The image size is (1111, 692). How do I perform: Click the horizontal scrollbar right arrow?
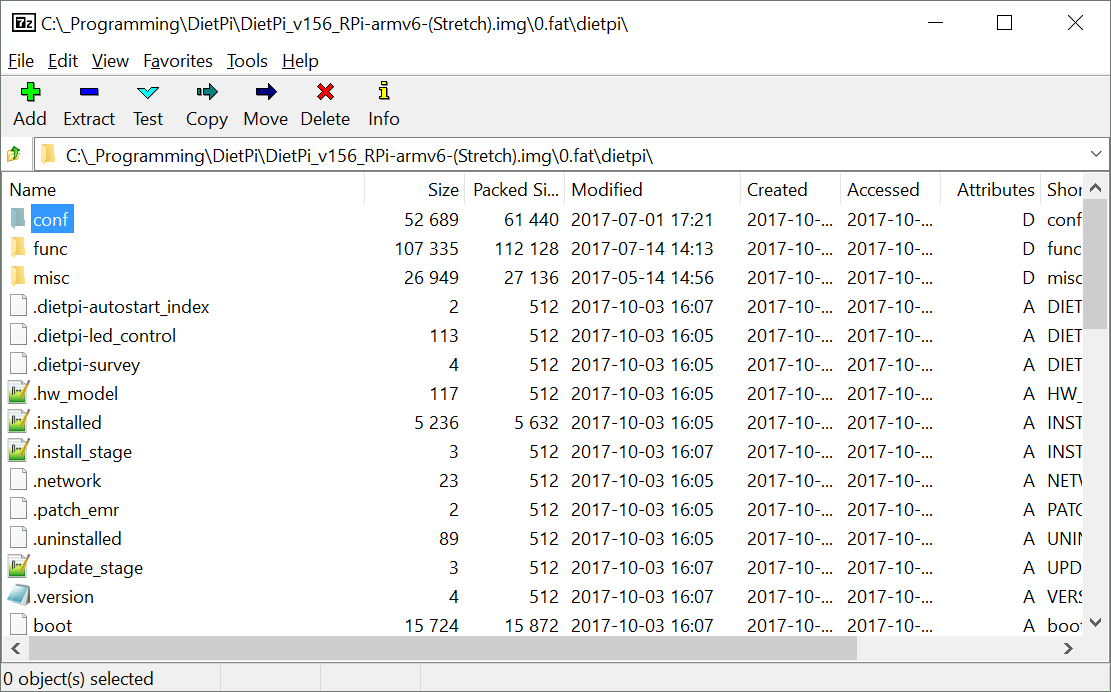click(x=1068, y=648)
